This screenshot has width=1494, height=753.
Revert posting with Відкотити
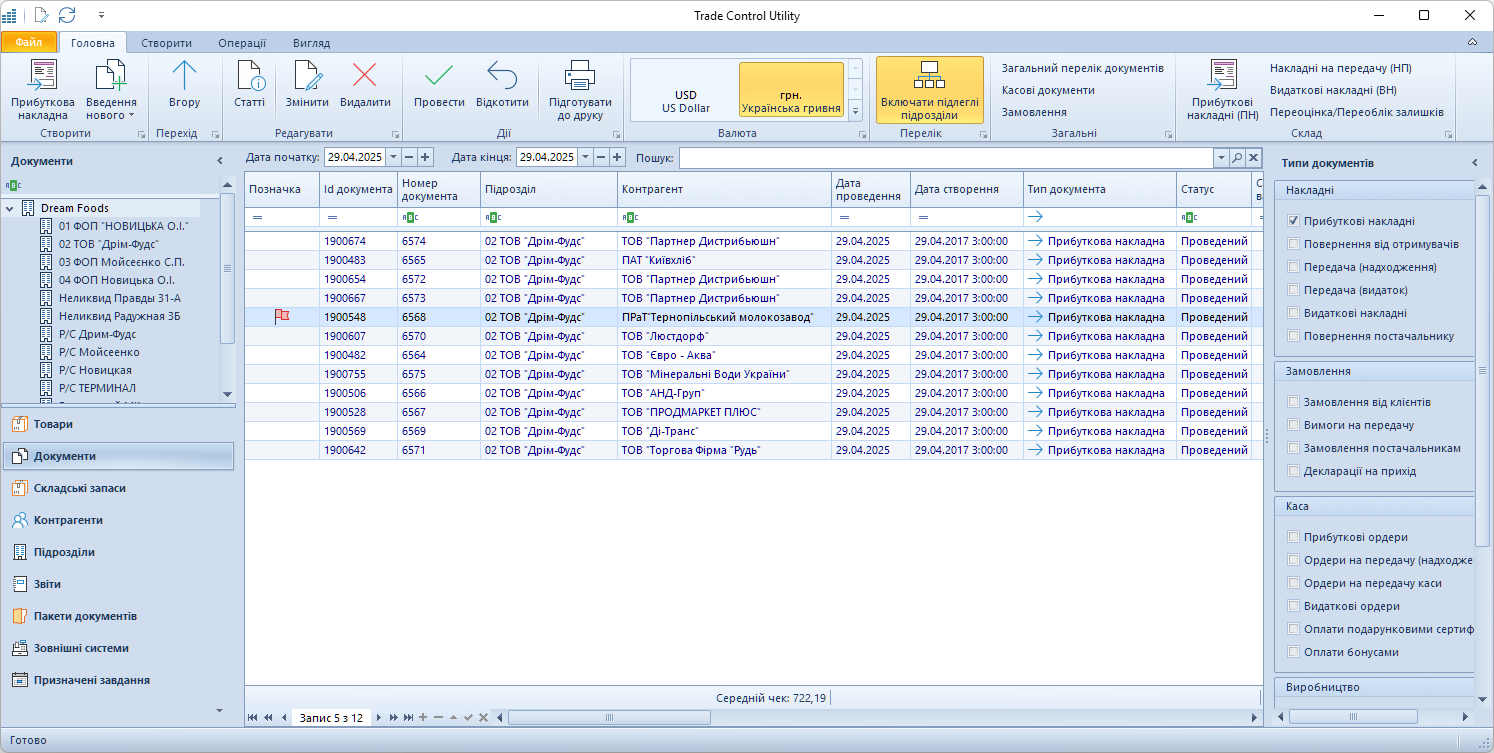pyautogui.click(x=502, y=84)
